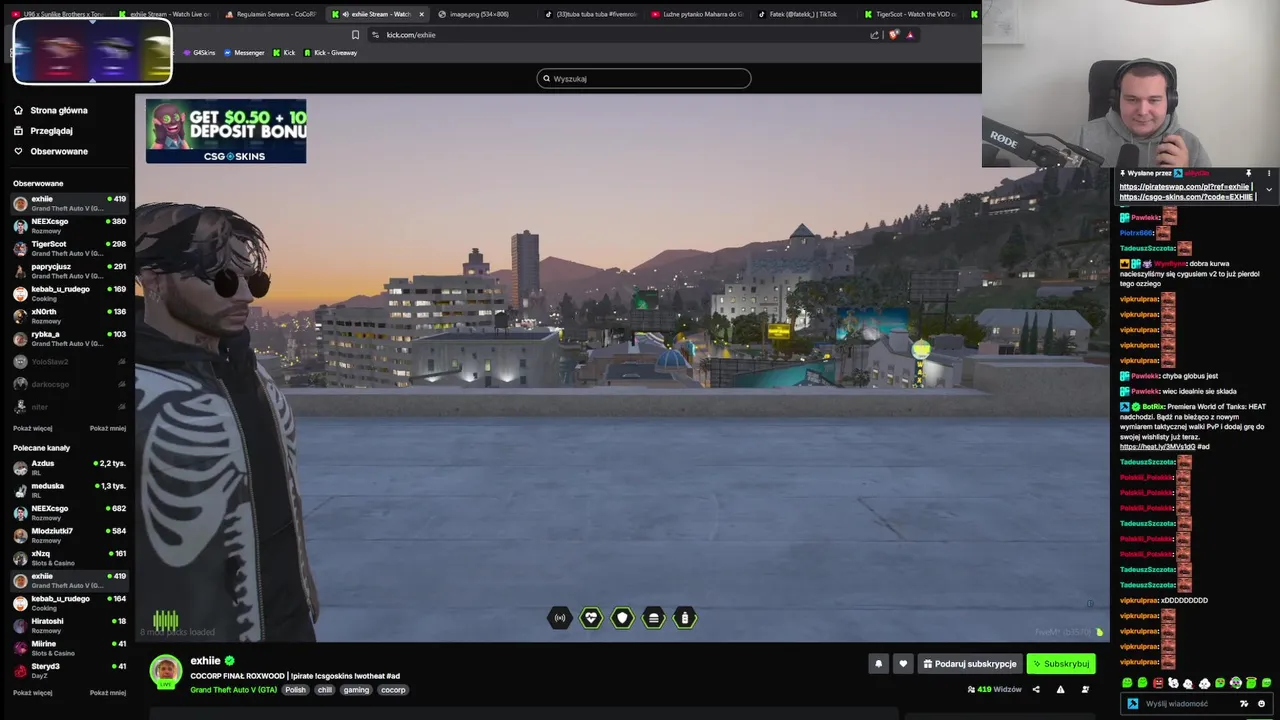The height and width of the screenshot is (720, 1280).
Task: Click Podaruj subskrypcje gift button
Action: coord(970,664)
